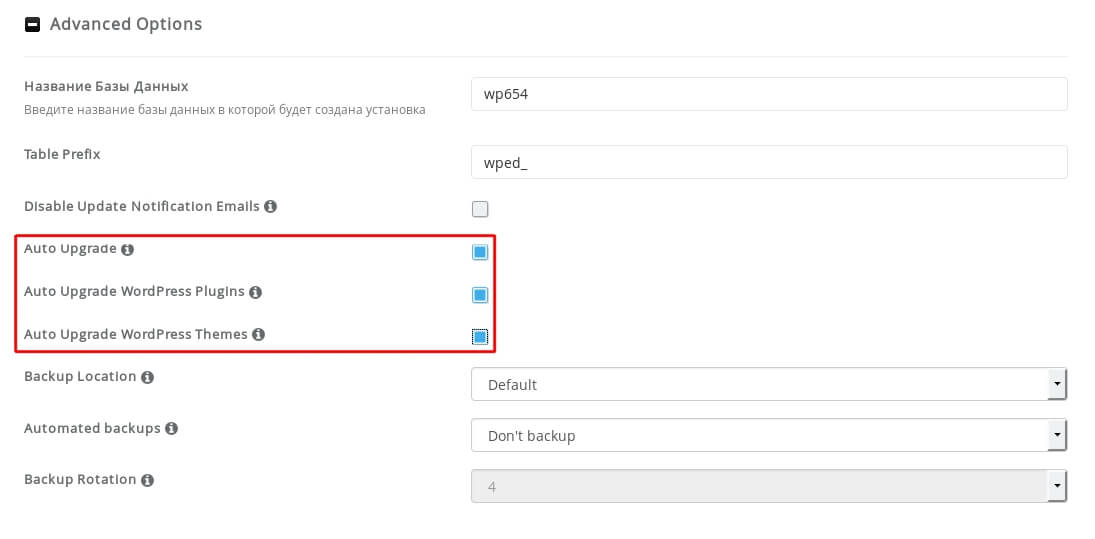The width and height of the screenshot is (1095, 539).
Task: Click the Backup Rotation label text
Action: click(x=80, y=480)
